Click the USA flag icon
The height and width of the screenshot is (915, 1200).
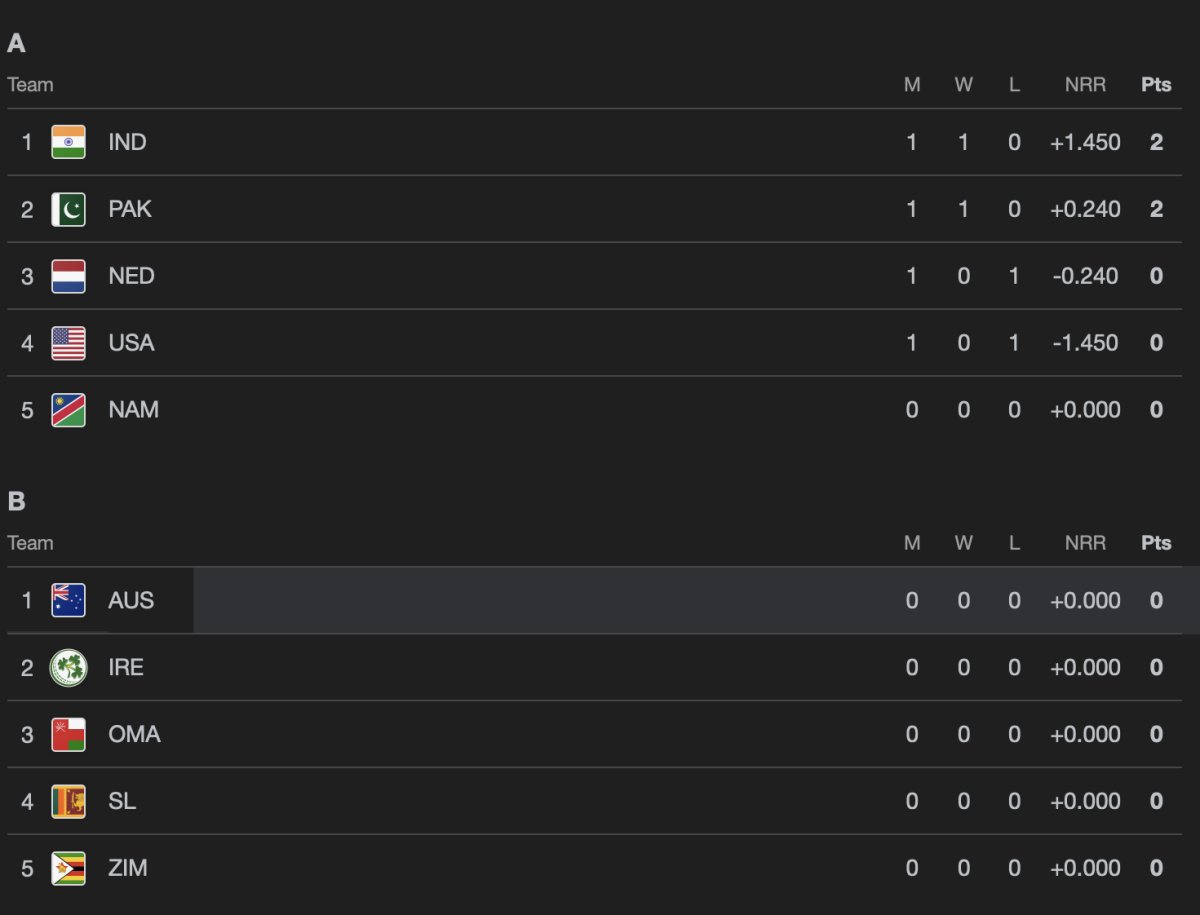point(68,343)
